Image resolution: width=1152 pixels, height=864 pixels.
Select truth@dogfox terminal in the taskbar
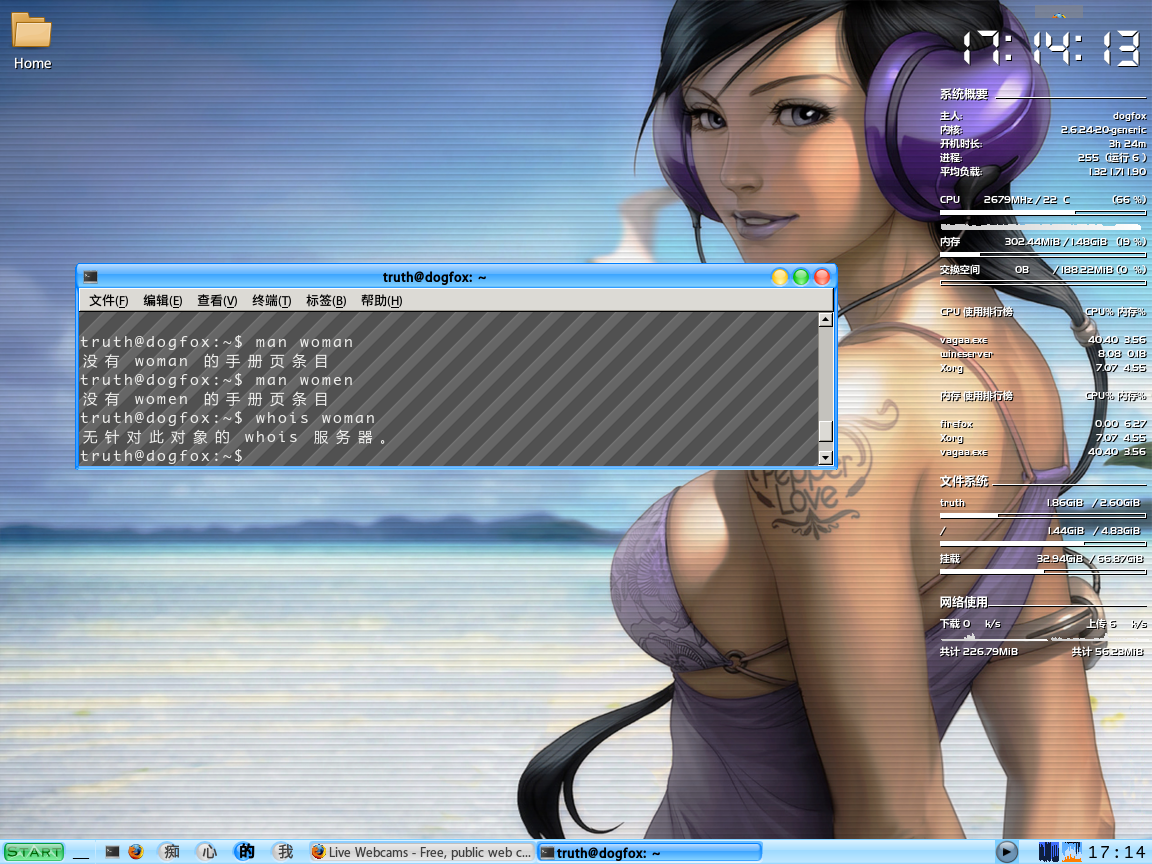[x=649, y=852]
